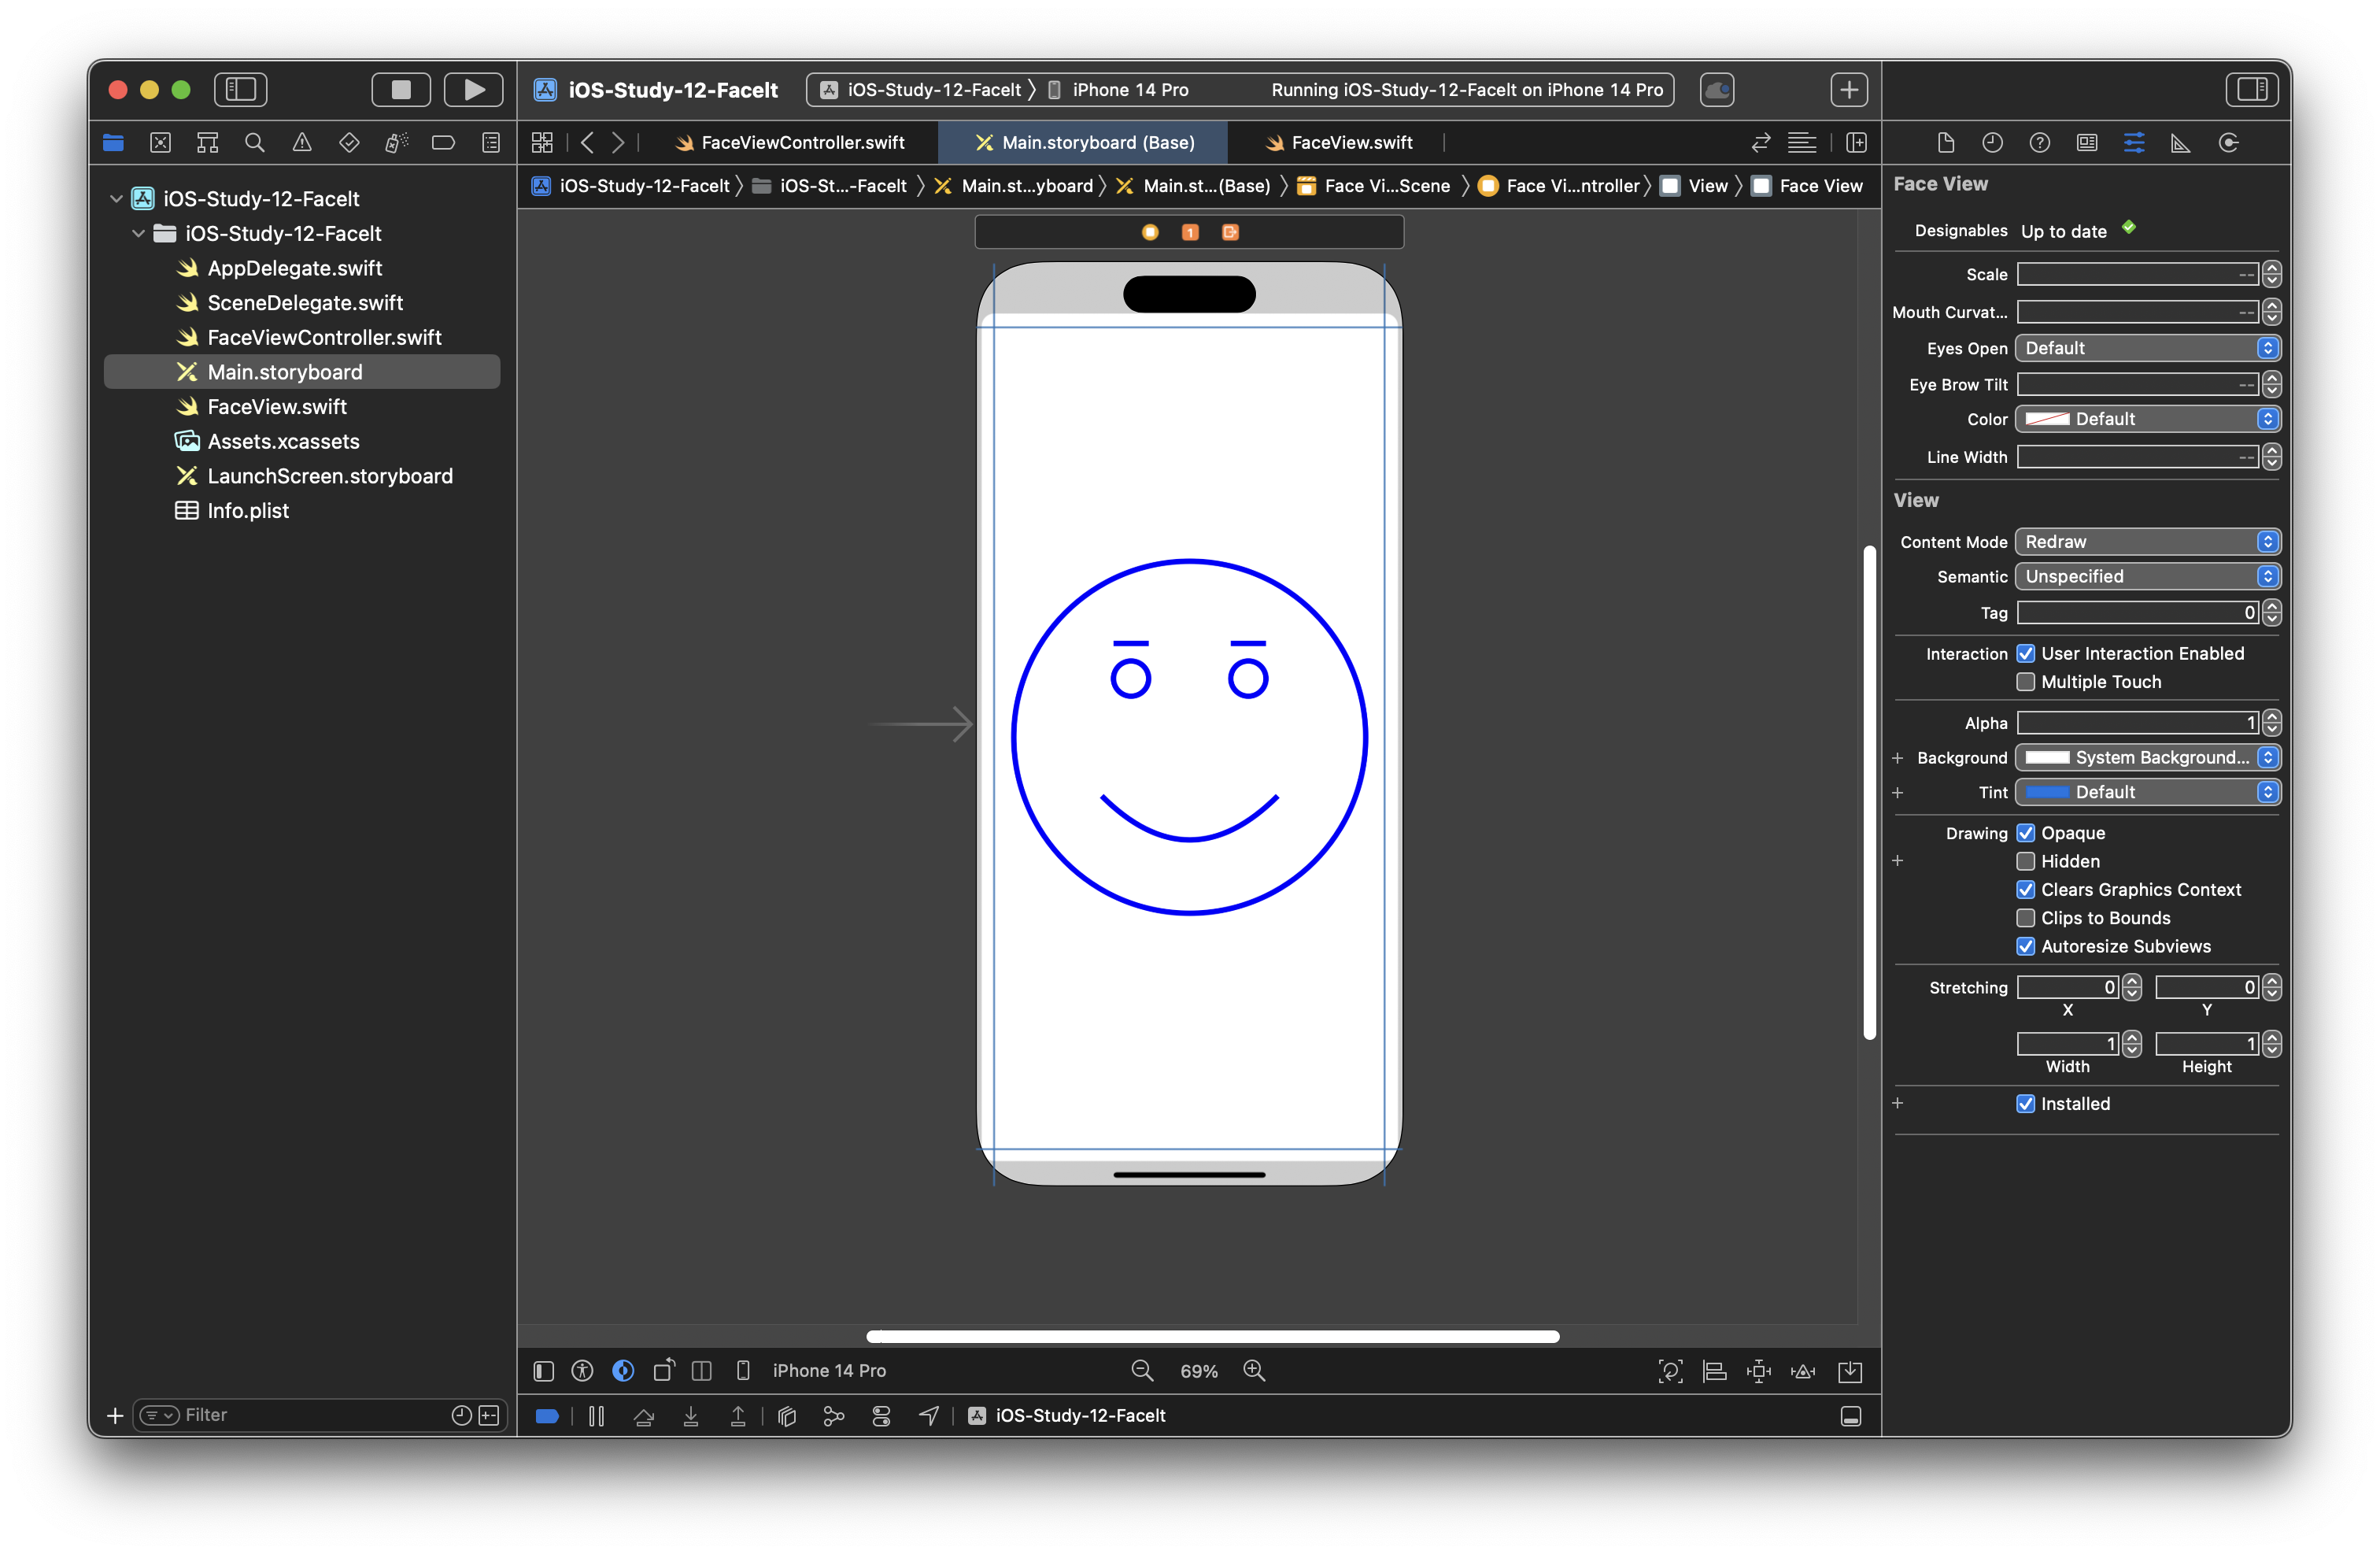Click the Stop button in toolbar

(x=401, y=90)
